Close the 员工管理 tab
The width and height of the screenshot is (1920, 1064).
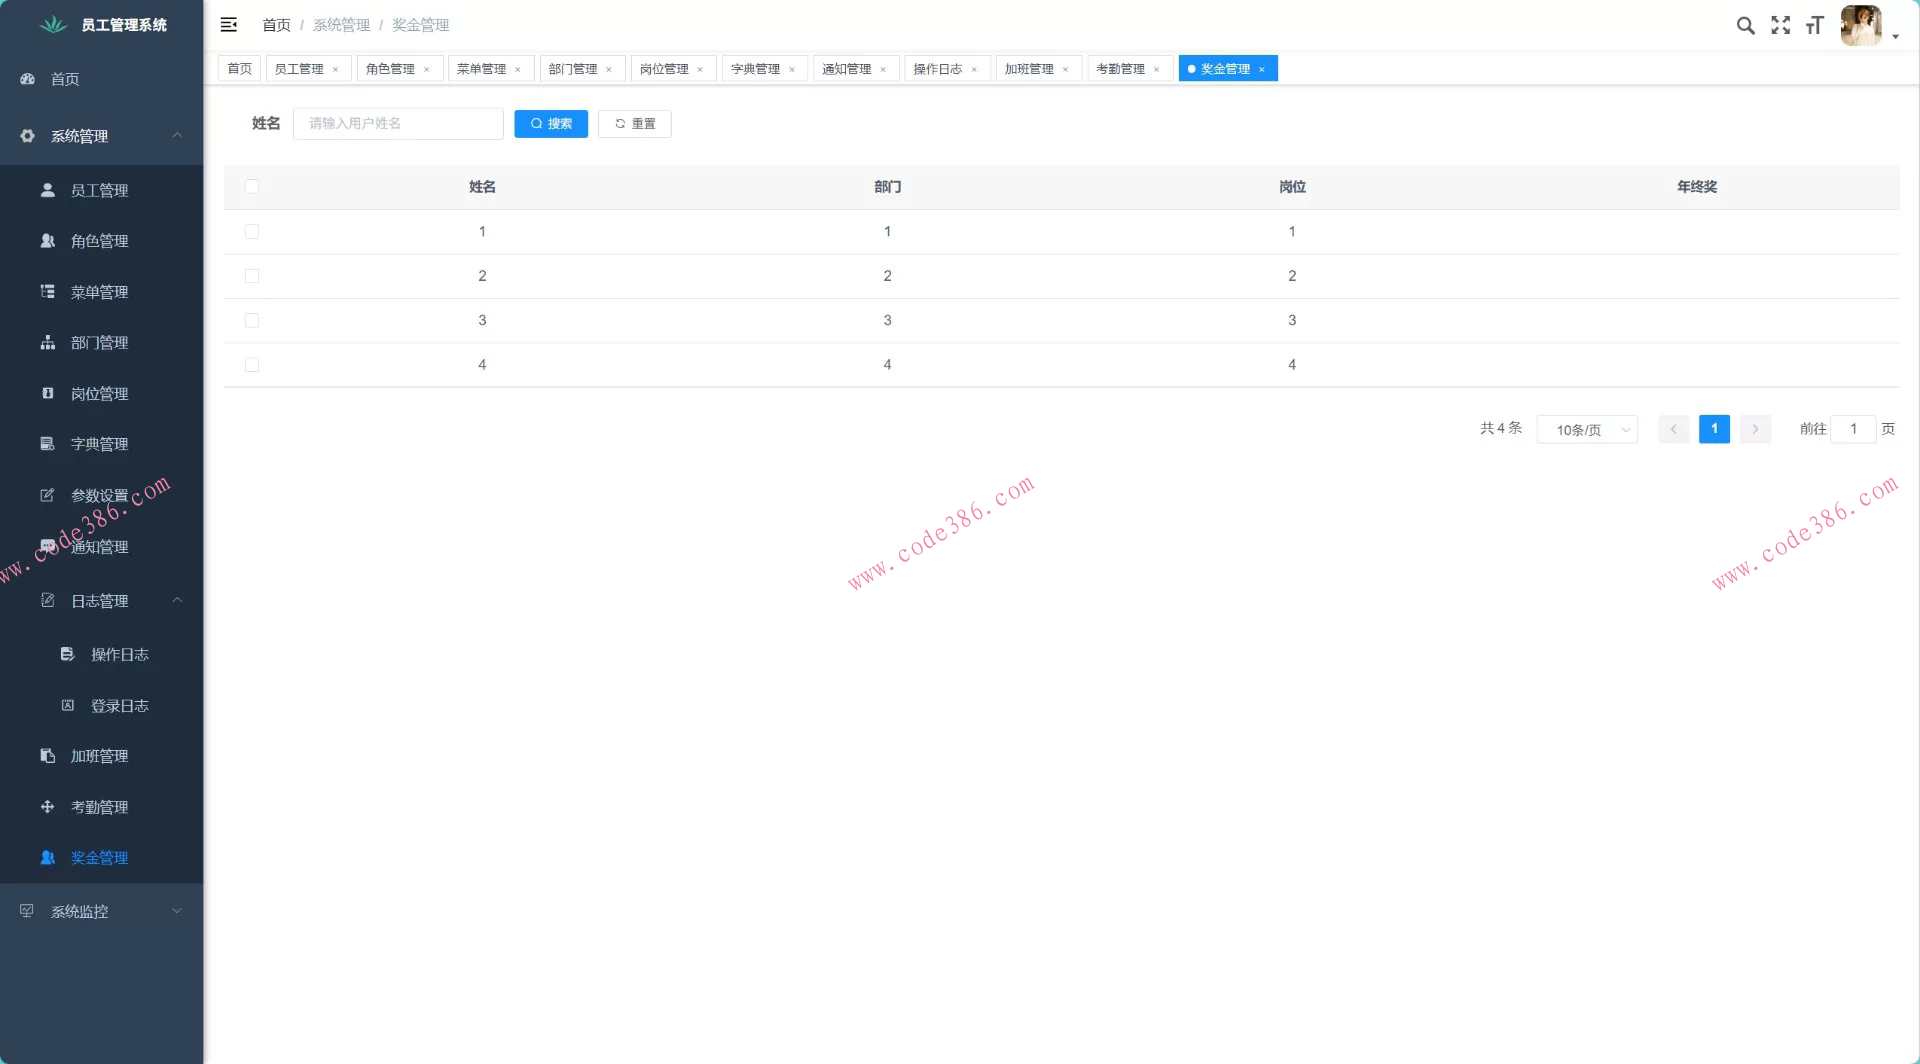[x=335, y=69]
